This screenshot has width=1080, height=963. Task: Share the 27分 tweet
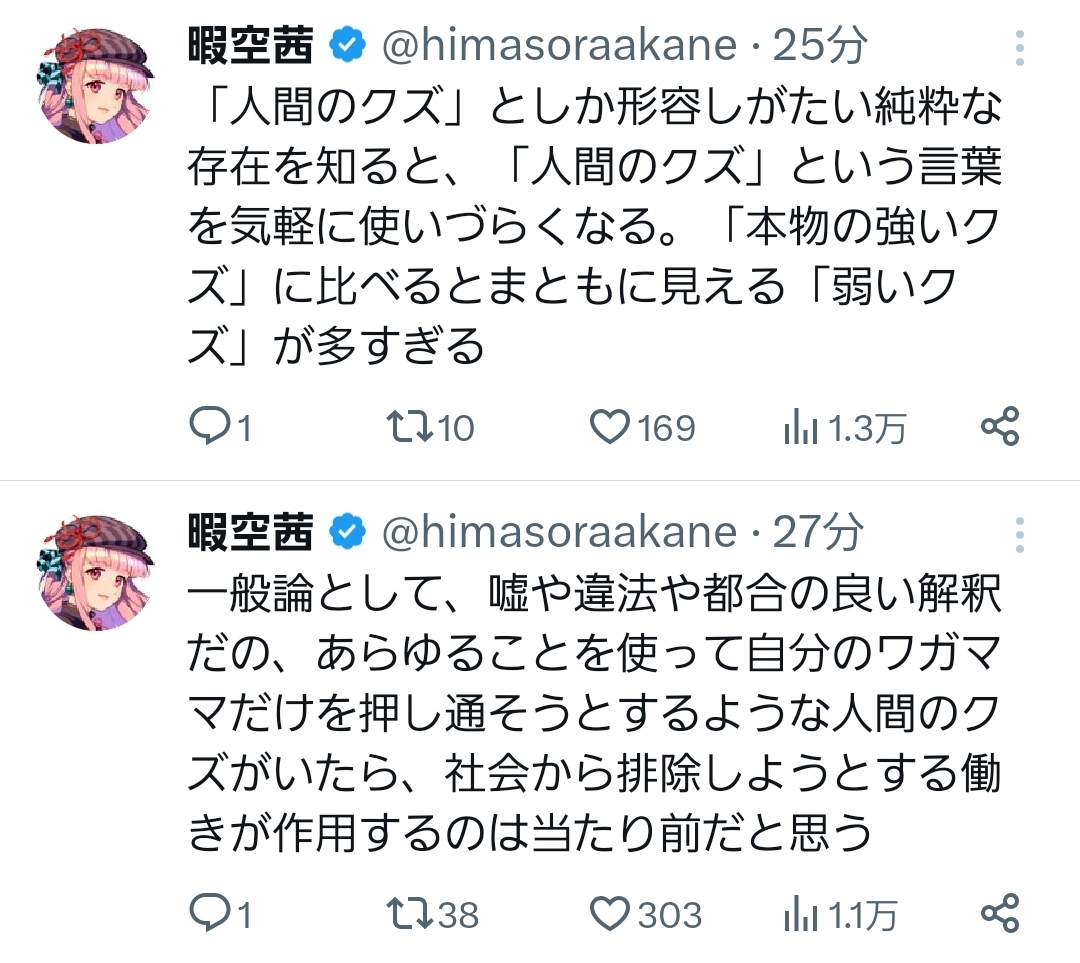999,913
